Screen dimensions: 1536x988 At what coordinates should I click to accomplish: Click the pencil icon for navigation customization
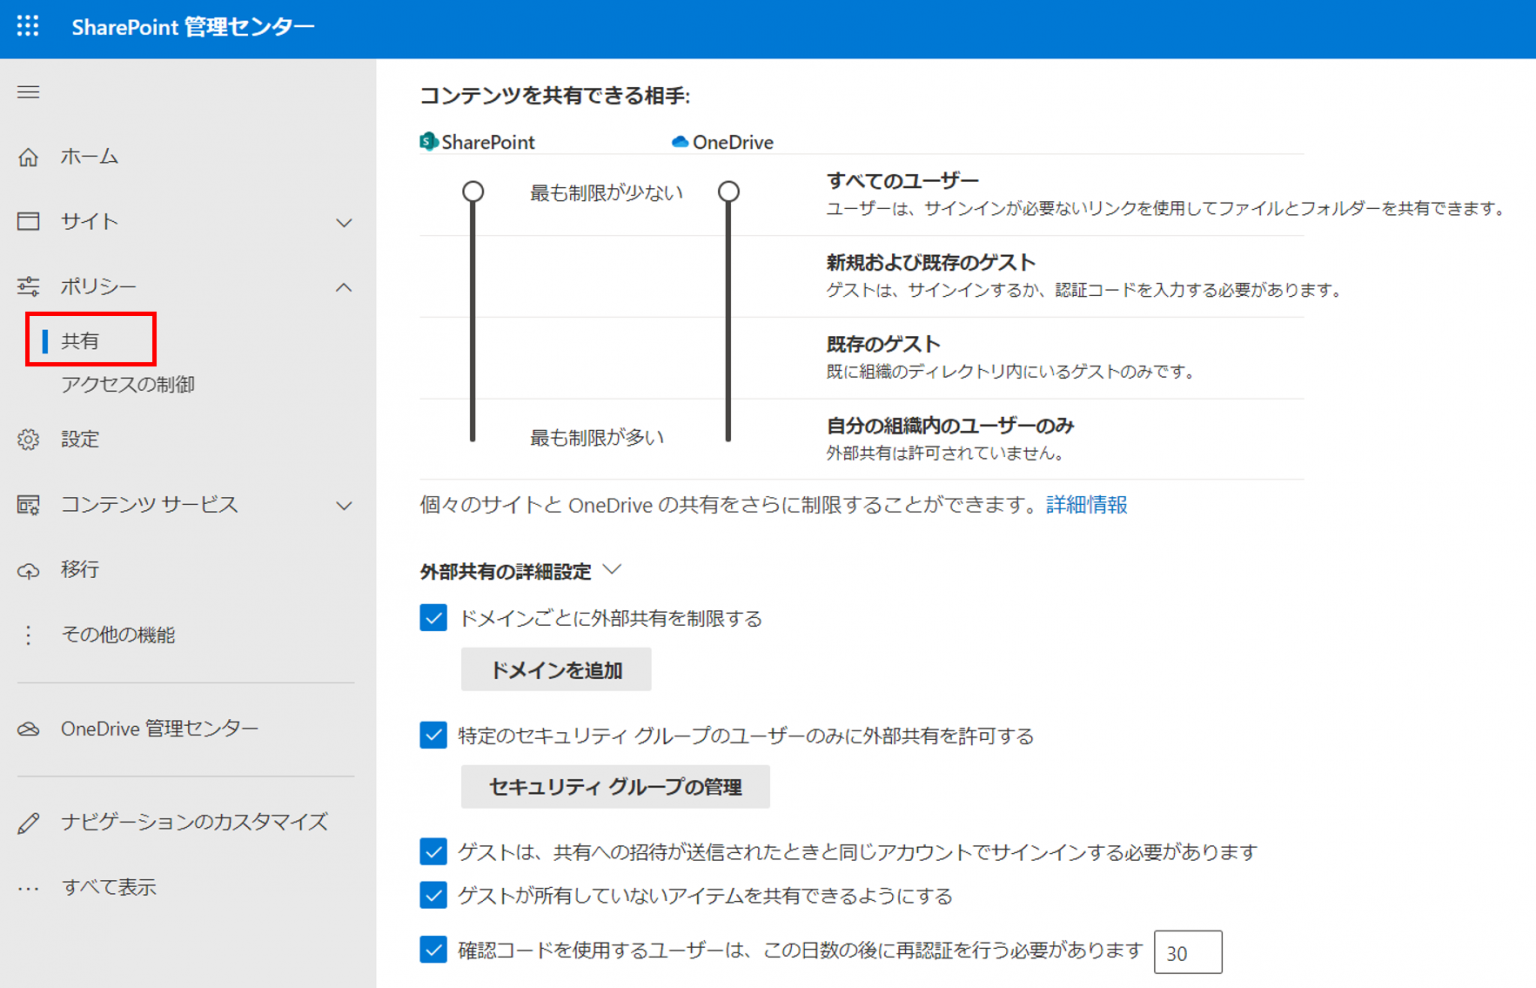(x=28, y=823)
